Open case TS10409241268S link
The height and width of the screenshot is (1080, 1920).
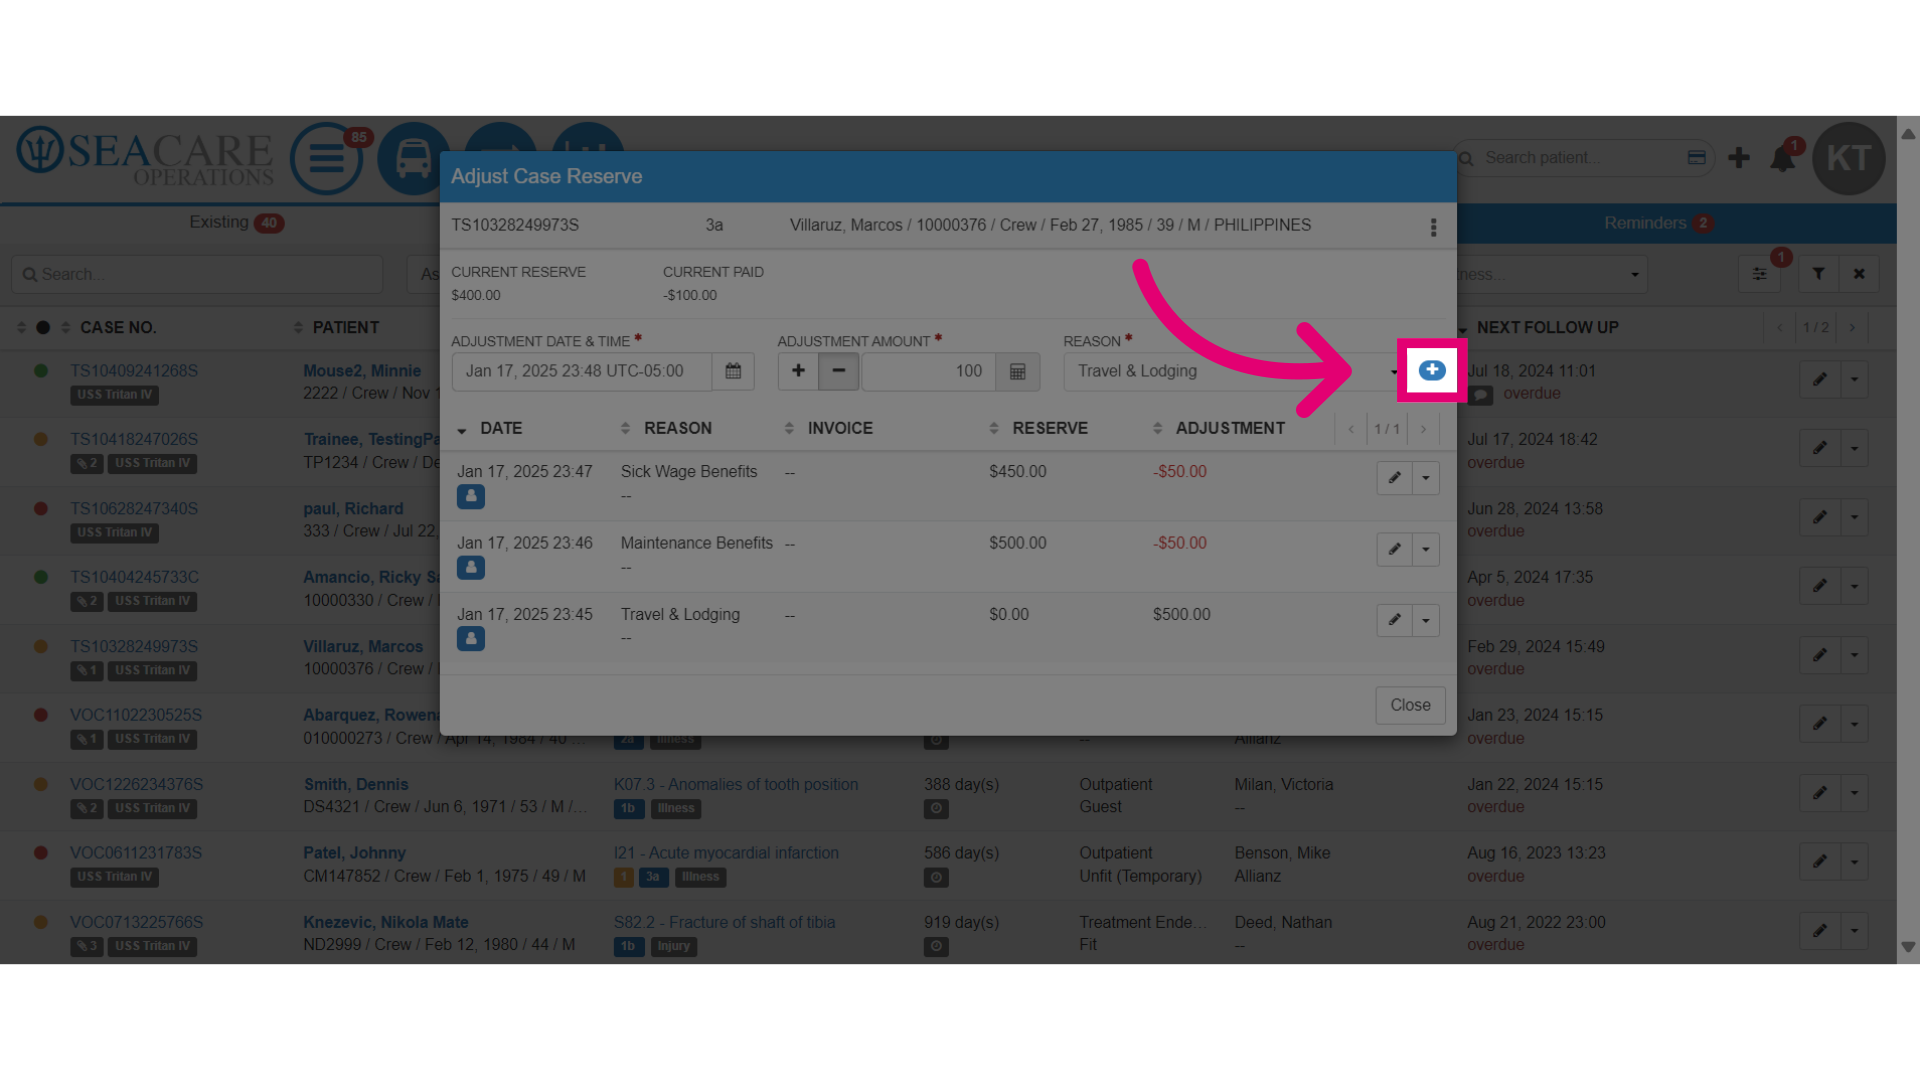(134, 371)
